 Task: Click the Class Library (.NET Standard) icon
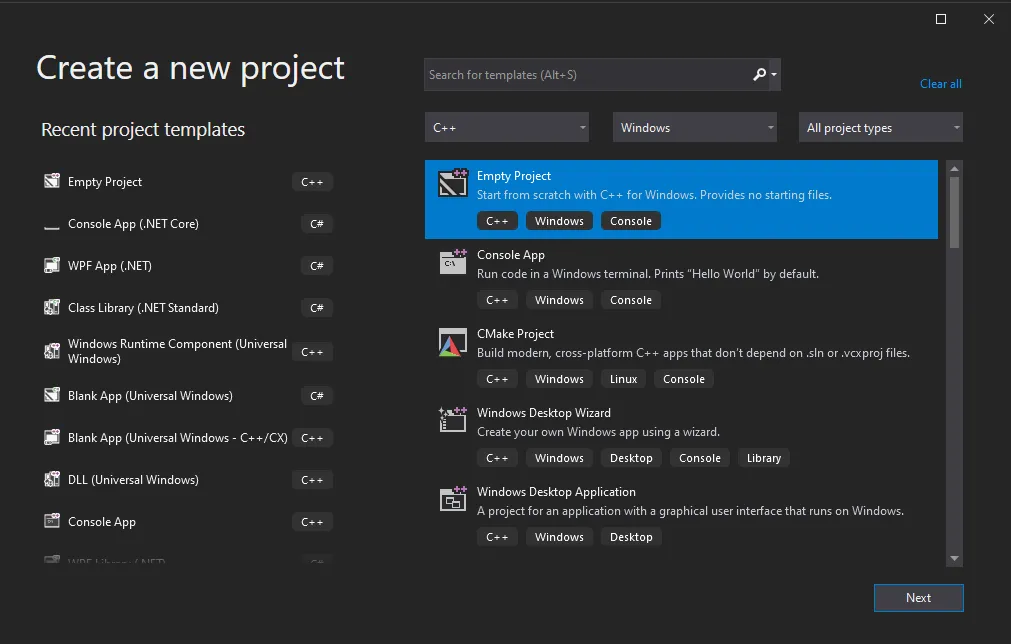52,308
